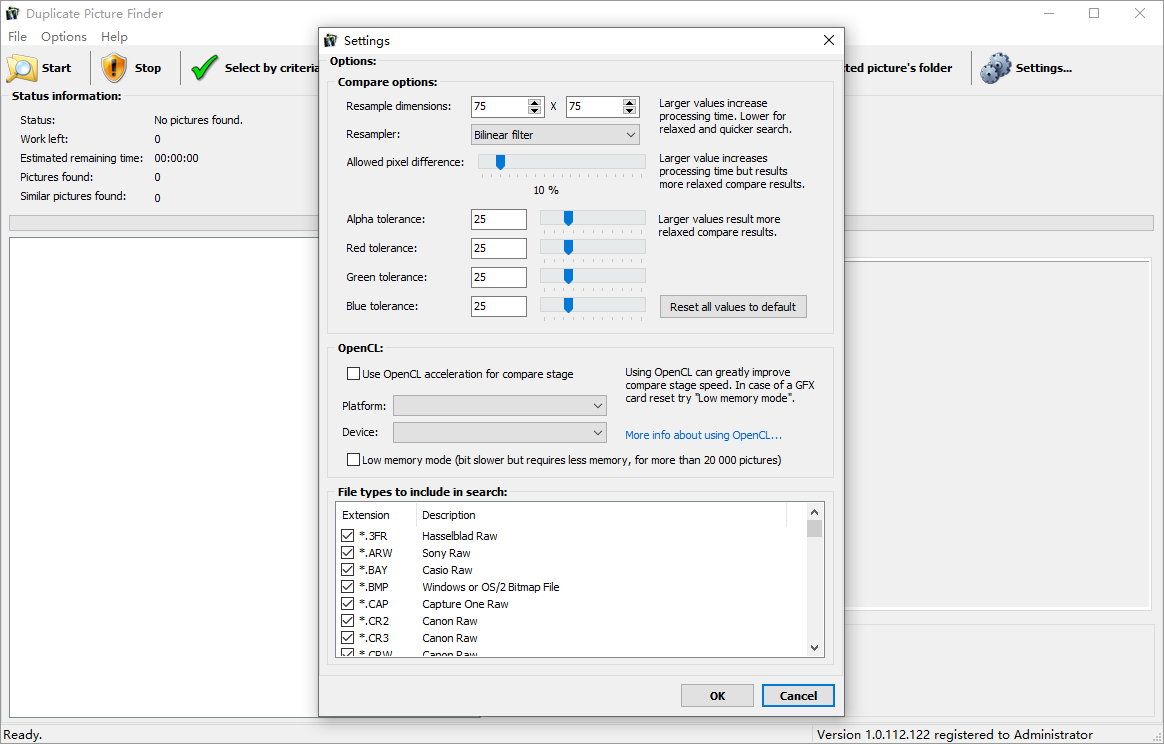Click the Duplicate Picture Finder title bar icon
The width and height of the screenshot is (1164, 744).
(x=13, y=13)
